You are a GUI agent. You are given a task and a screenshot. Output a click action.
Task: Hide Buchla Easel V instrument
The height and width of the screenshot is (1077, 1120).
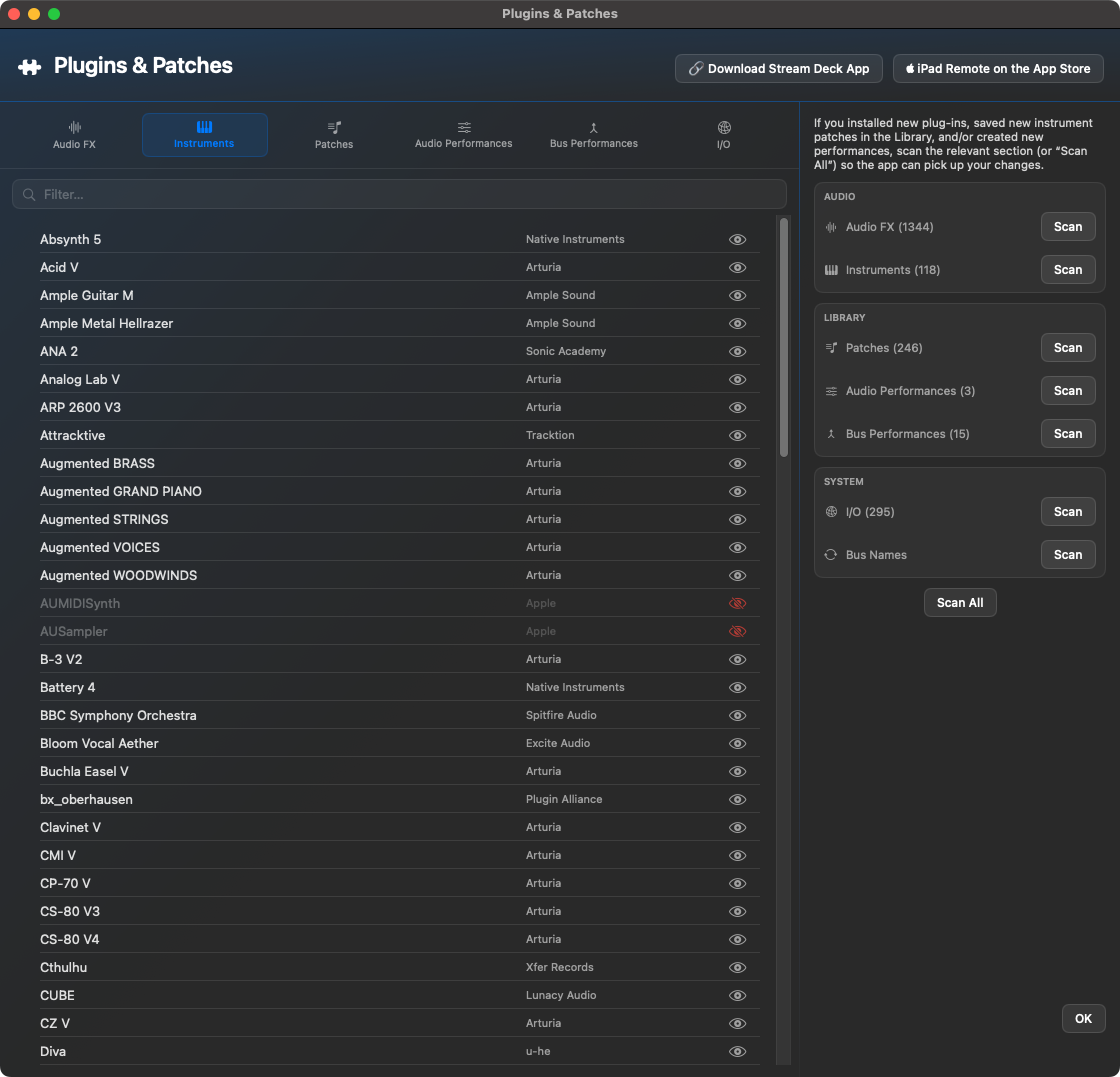click(x=737, y=771)
